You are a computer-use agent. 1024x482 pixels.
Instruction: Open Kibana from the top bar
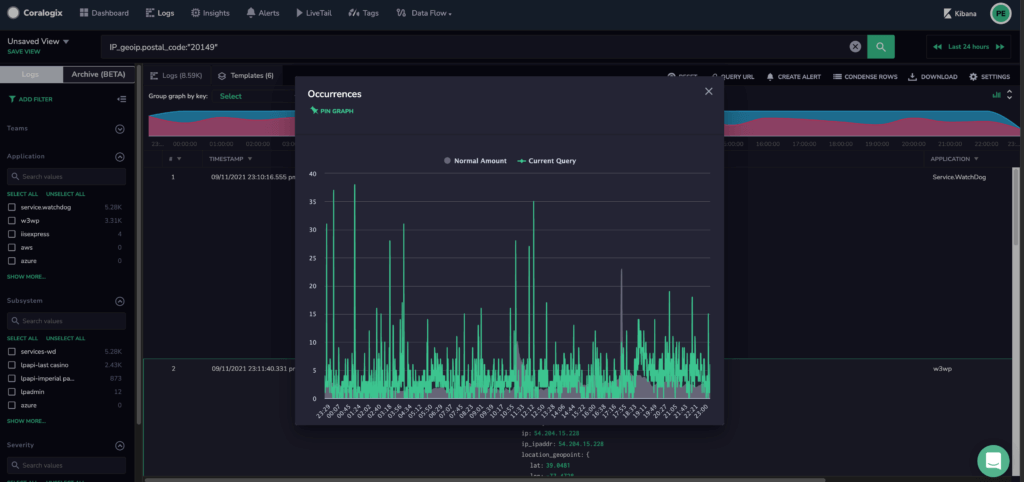click(960, 13)
